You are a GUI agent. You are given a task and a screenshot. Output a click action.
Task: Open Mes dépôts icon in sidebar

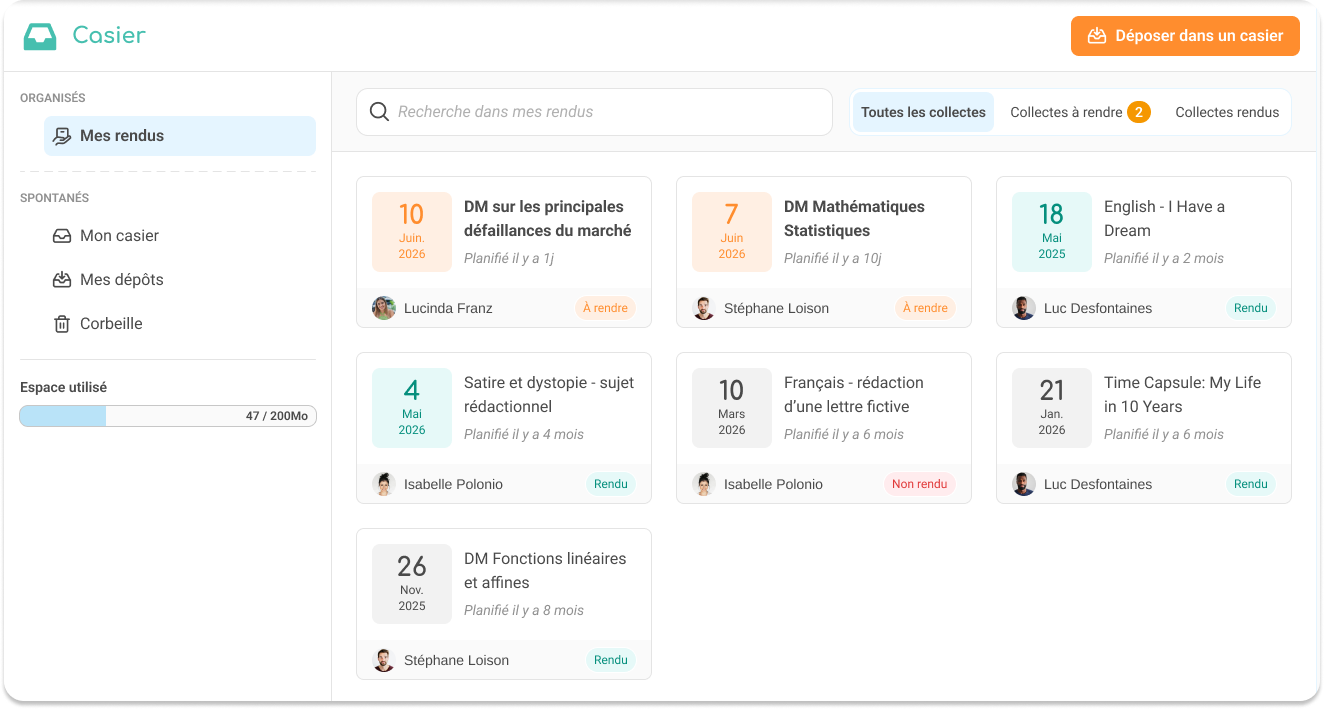pyautogui.click(x=62, y=280)
